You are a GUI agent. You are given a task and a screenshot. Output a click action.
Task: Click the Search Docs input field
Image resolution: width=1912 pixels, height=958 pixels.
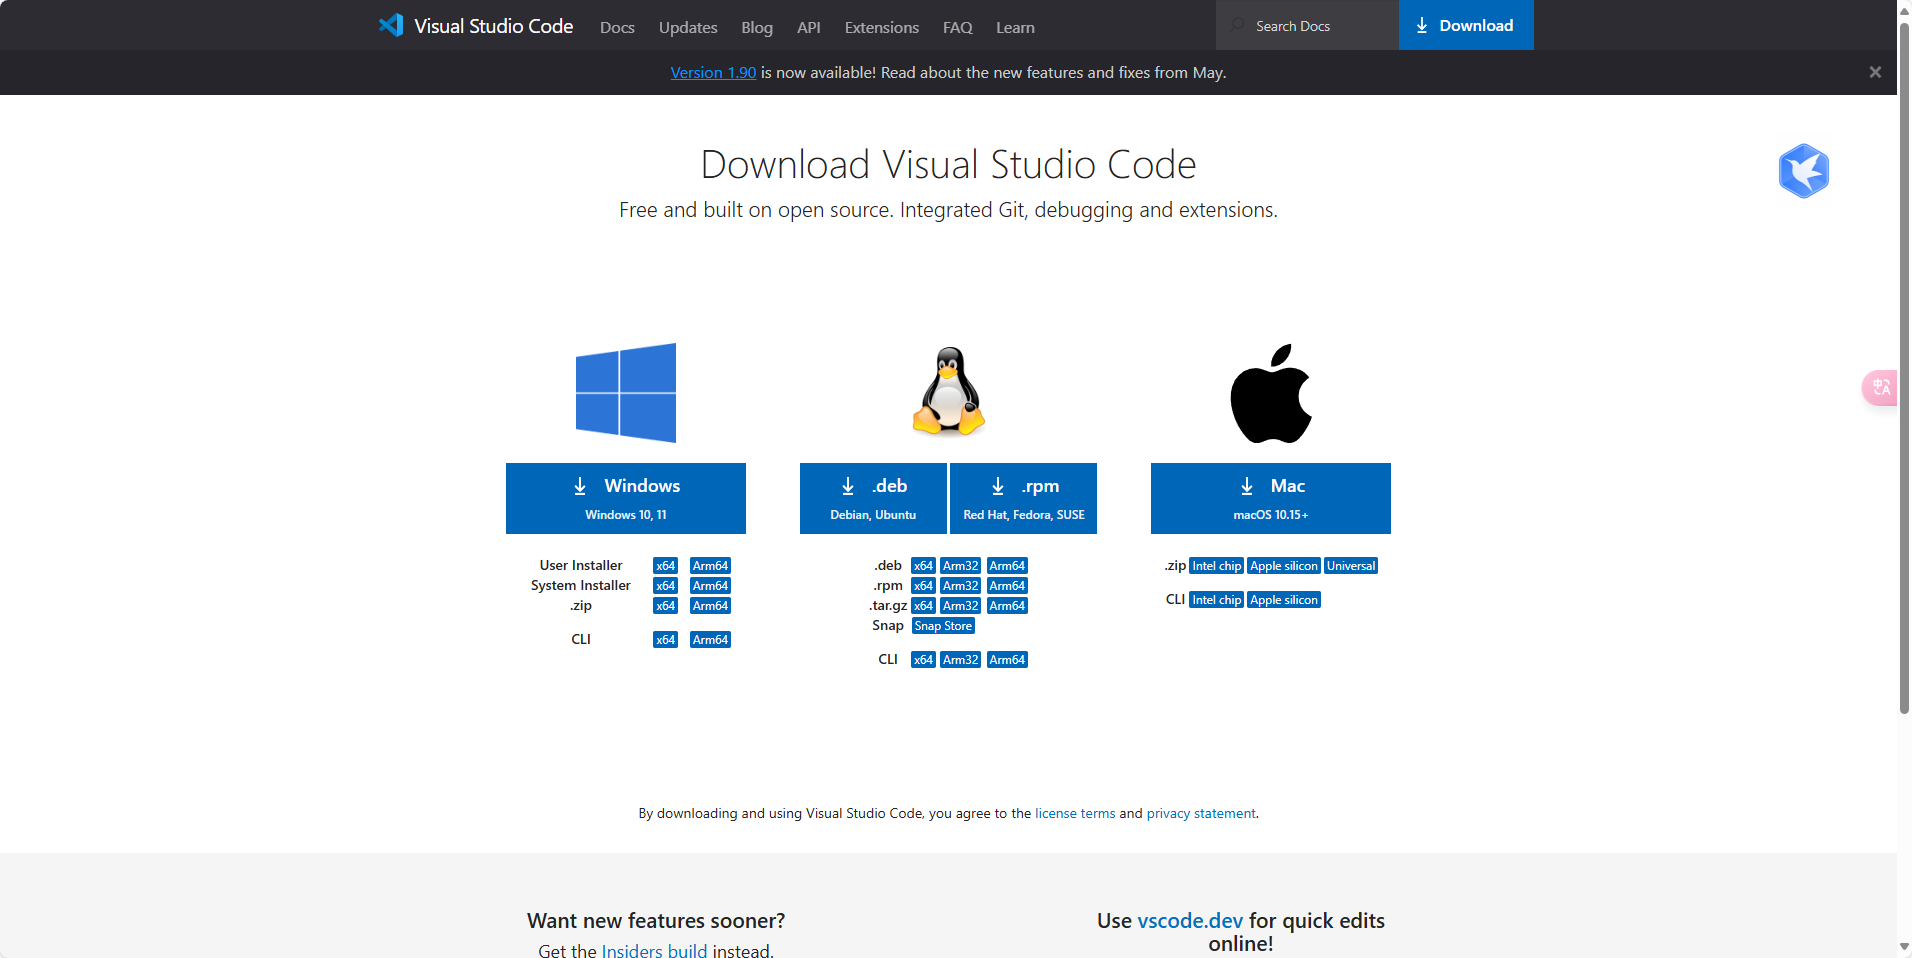1307,25
